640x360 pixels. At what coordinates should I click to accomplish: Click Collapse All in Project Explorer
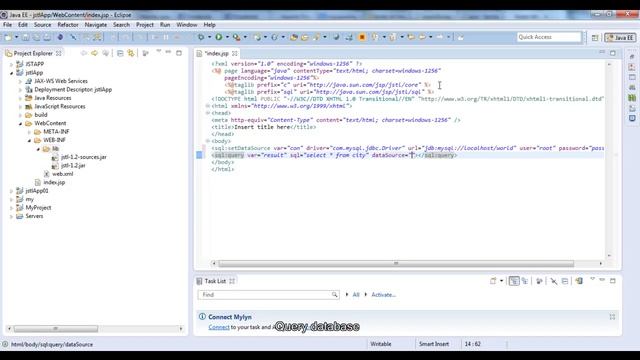(x=120, y=53)
